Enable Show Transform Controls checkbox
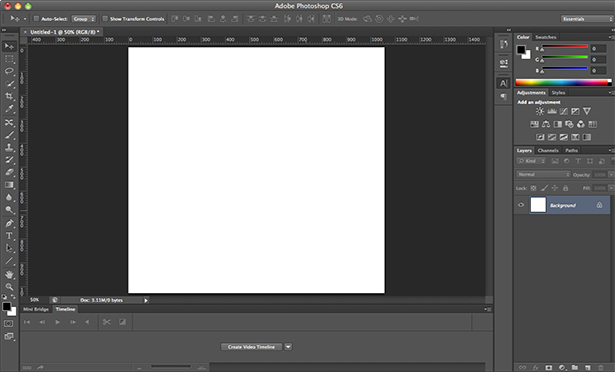 (x=105, y=18)
